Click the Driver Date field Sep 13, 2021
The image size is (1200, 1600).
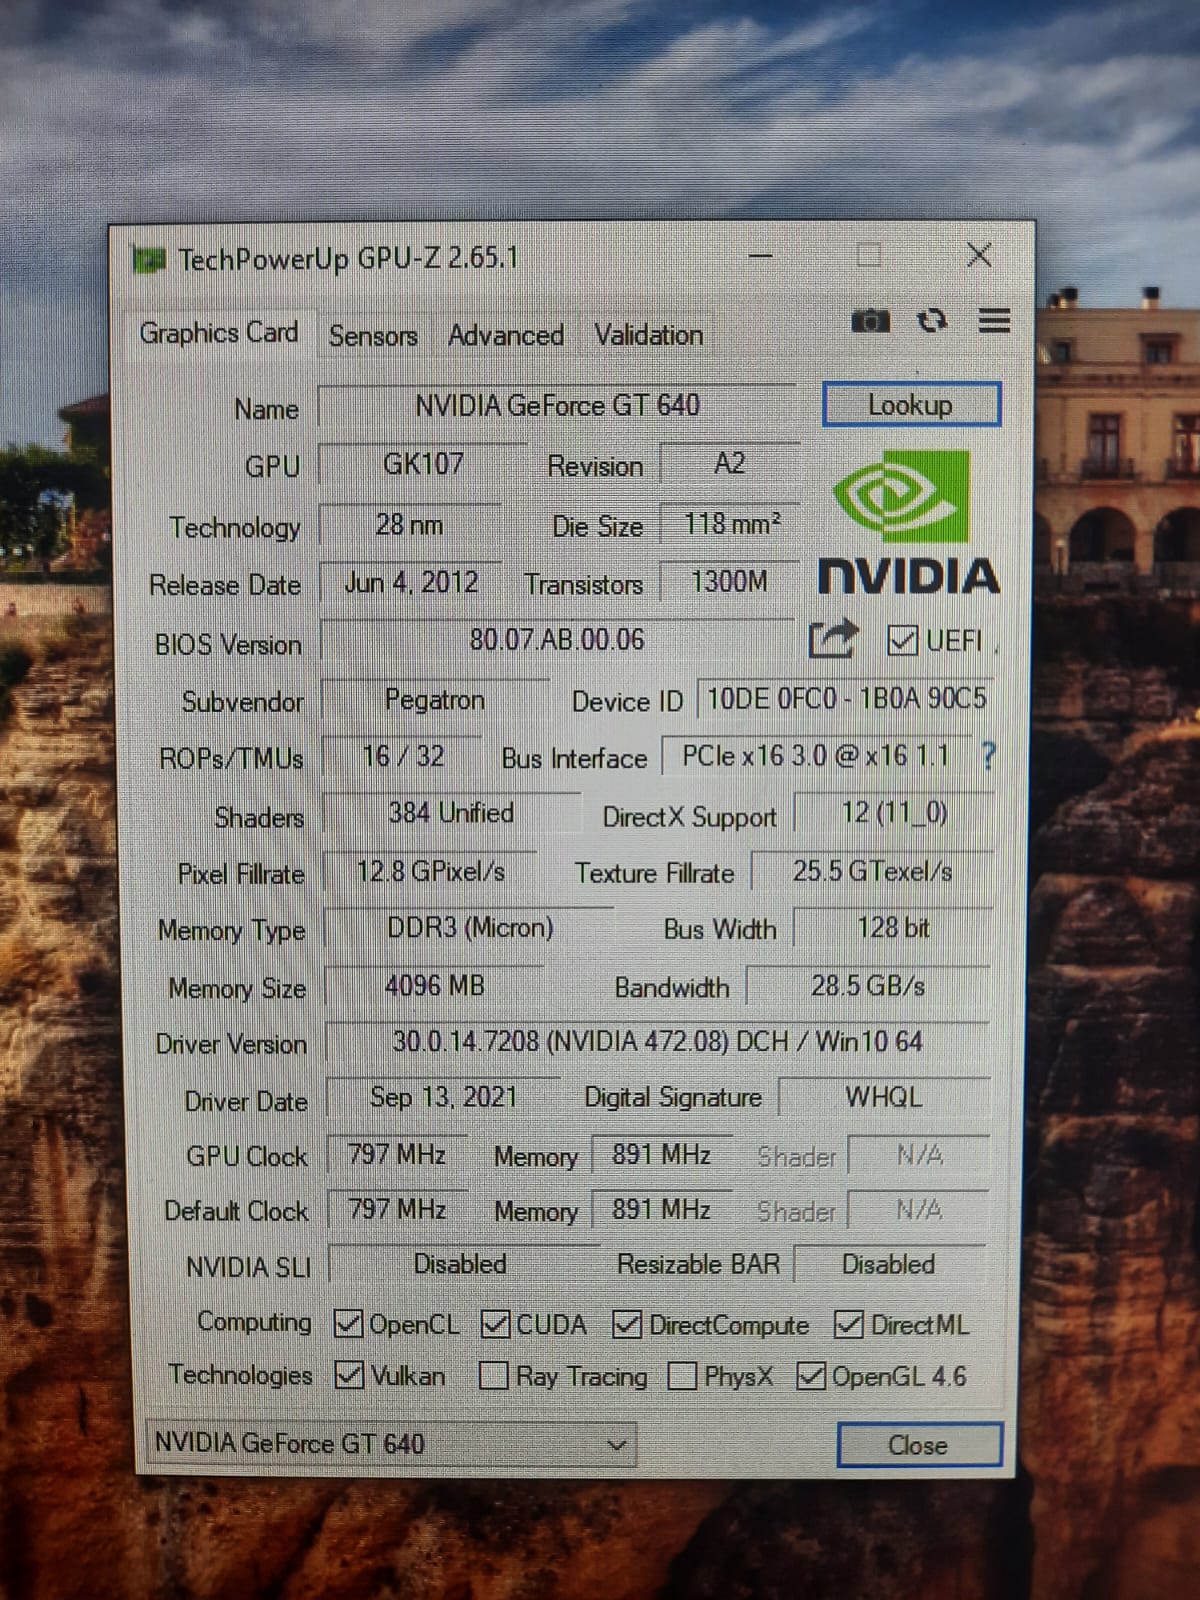443,1098
